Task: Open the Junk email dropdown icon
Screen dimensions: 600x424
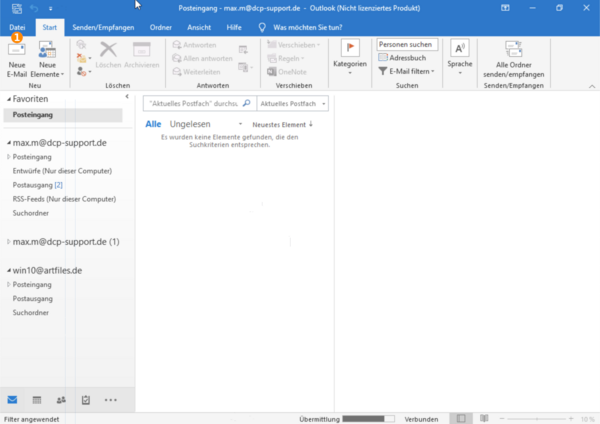Action: point(83,72)
